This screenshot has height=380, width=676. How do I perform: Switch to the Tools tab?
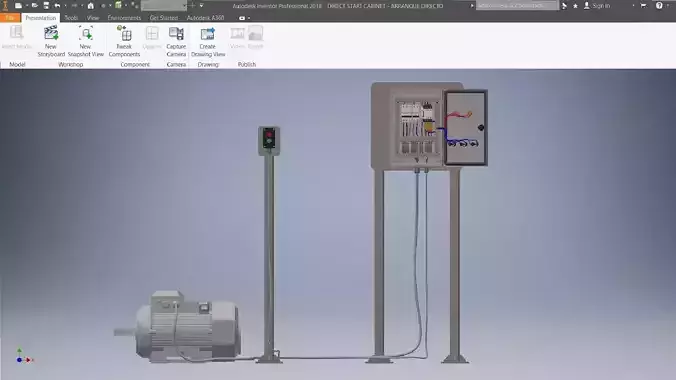click(x=71, y=18)
